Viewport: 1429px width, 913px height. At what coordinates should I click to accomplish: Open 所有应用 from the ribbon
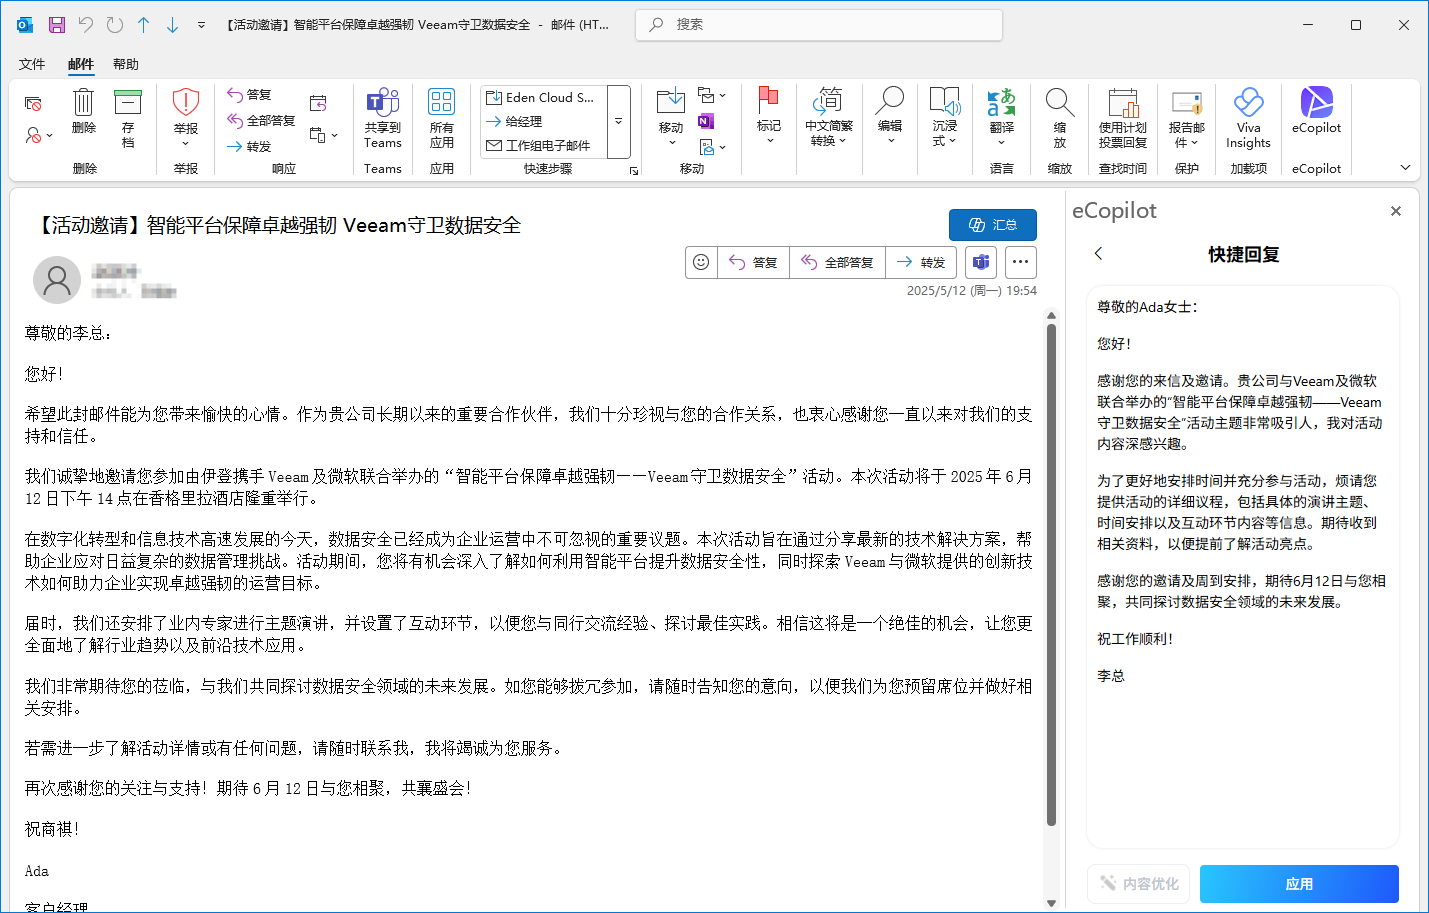[442, 118]
